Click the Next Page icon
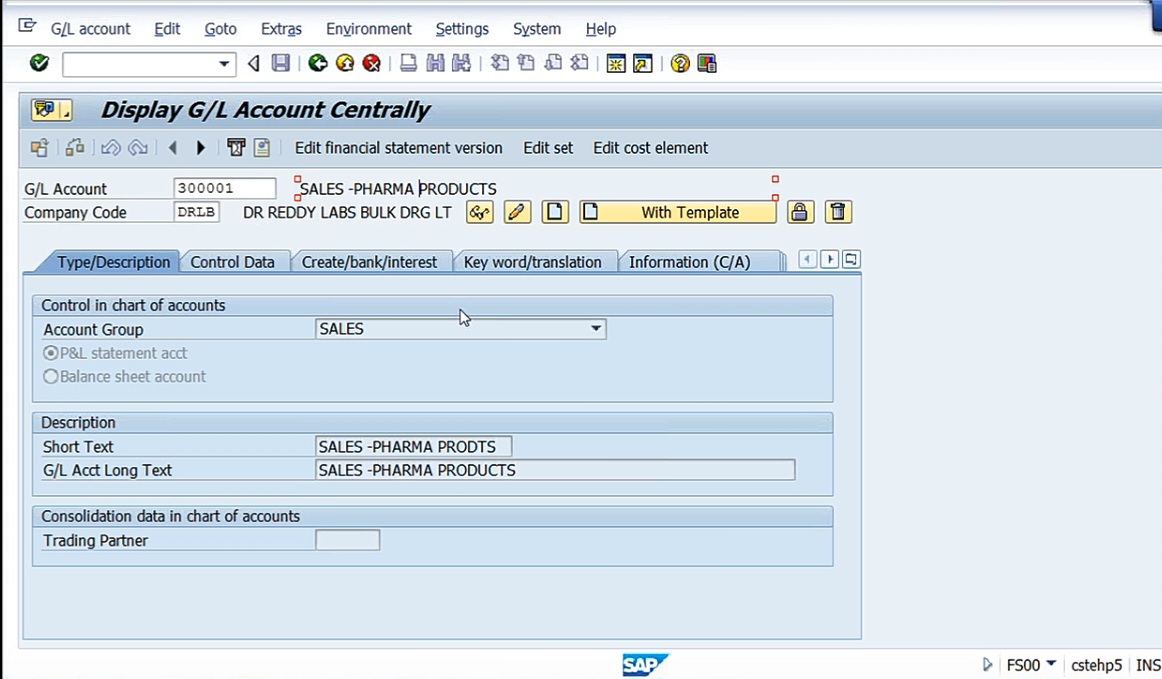 tap(553, 63)
